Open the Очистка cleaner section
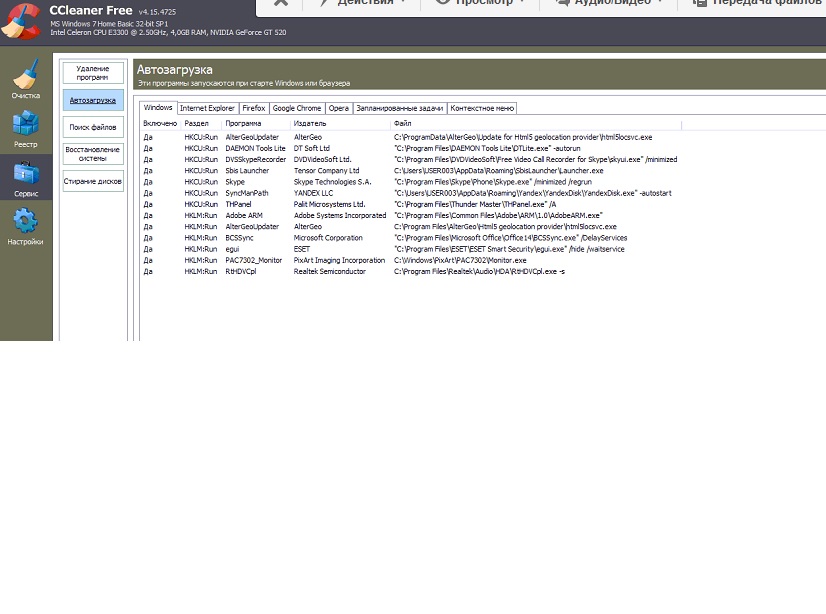 pyautogui.click(x=26, y=79)
